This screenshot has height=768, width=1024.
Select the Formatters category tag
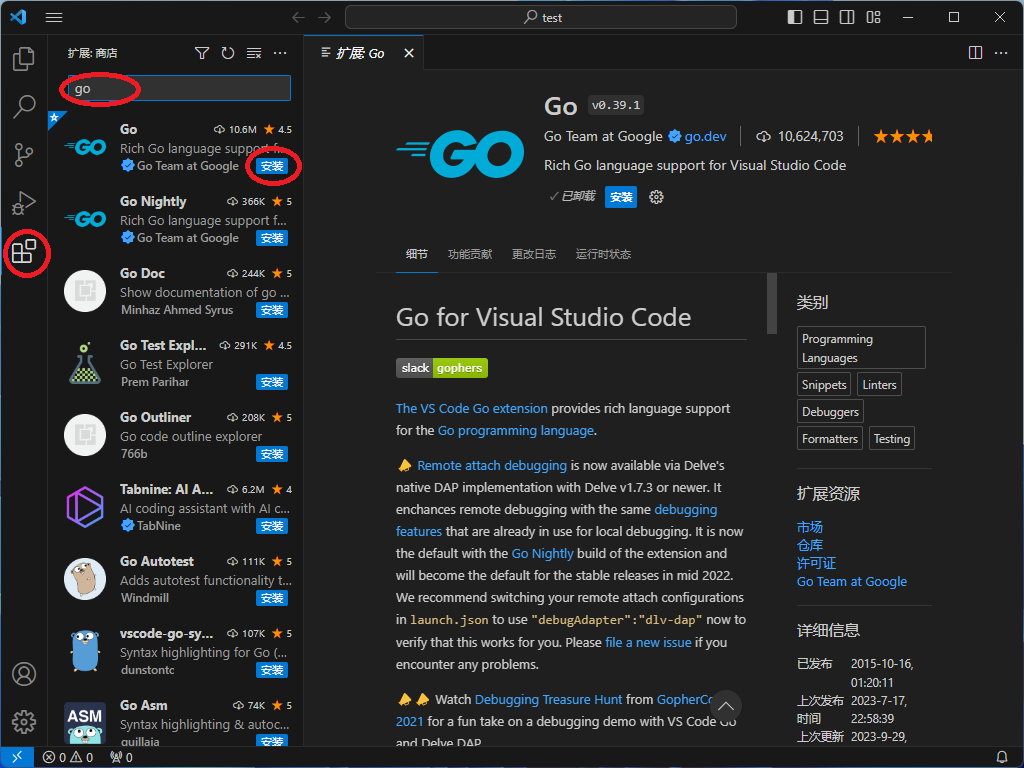point(830,439)
